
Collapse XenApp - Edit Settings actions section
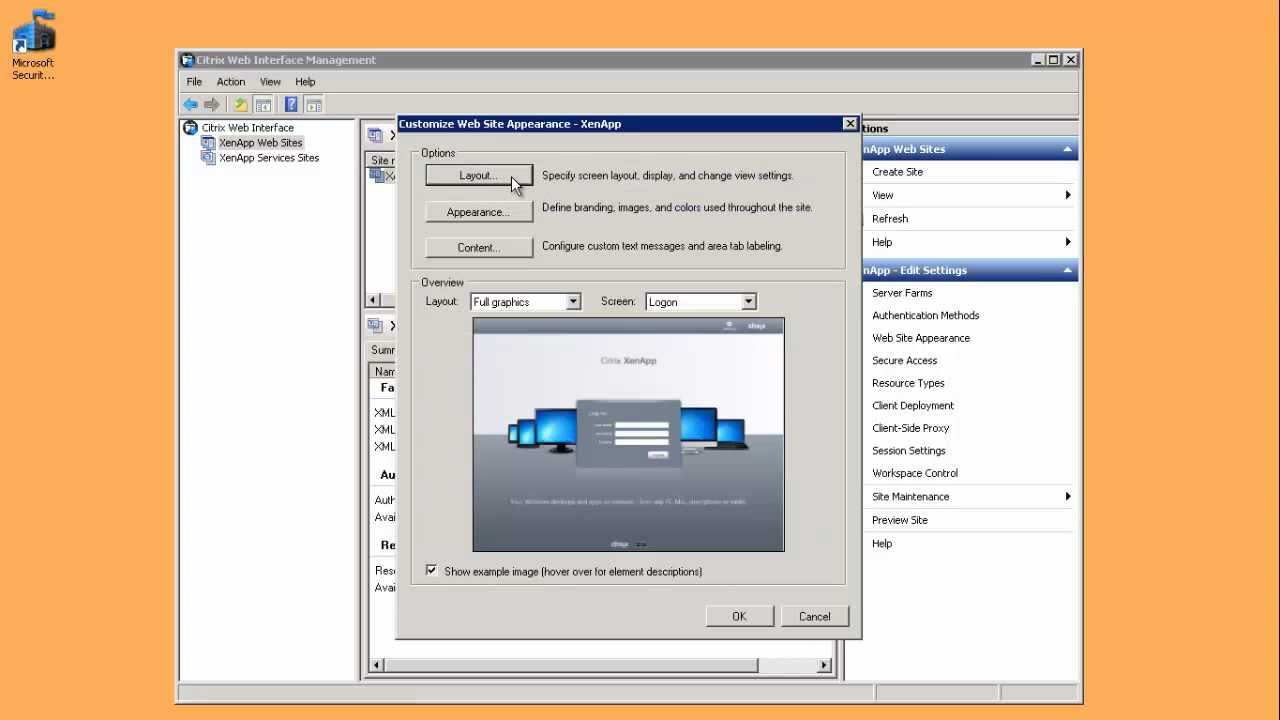pos(1067,270)
